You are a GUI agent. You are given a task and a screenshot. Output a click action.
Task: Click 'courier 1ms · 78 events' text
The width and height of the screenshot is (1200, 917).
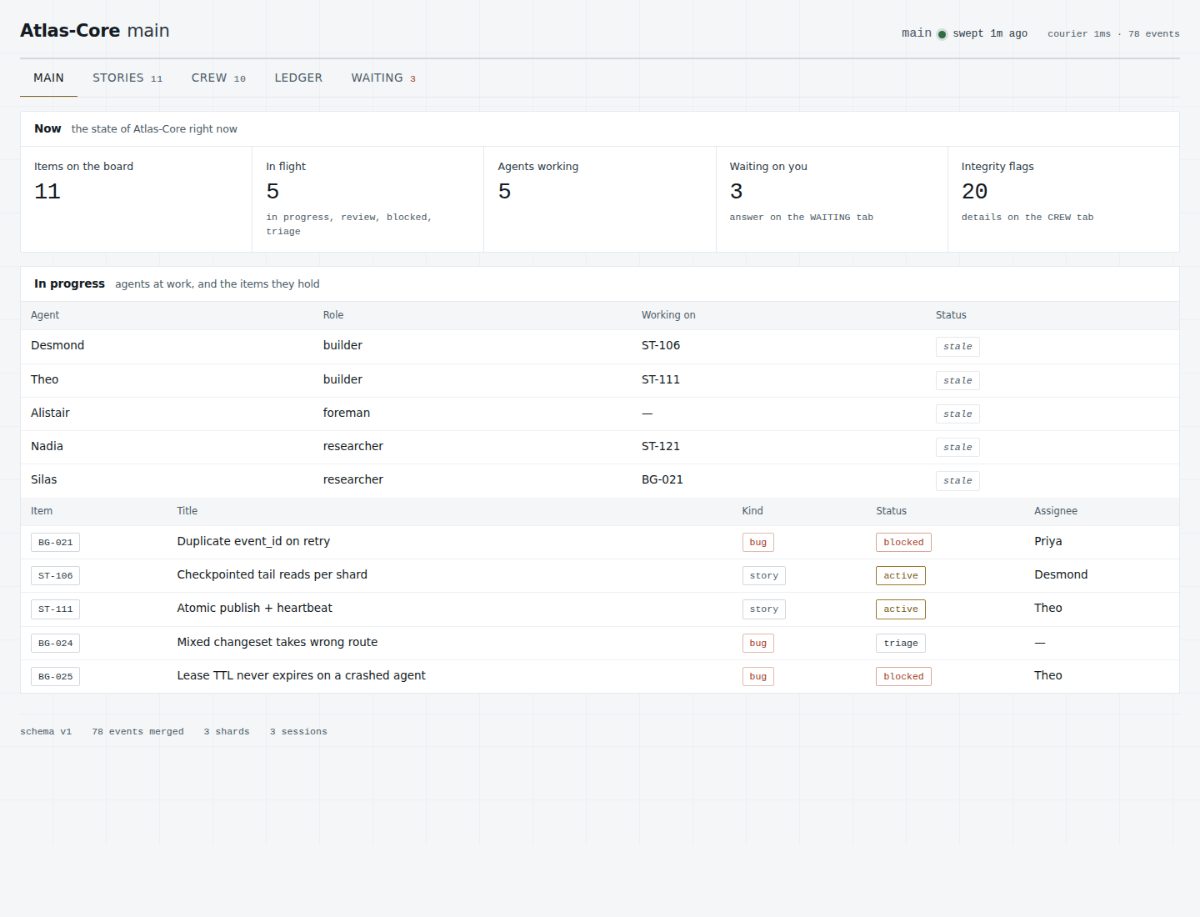(x=1113, y=34)
